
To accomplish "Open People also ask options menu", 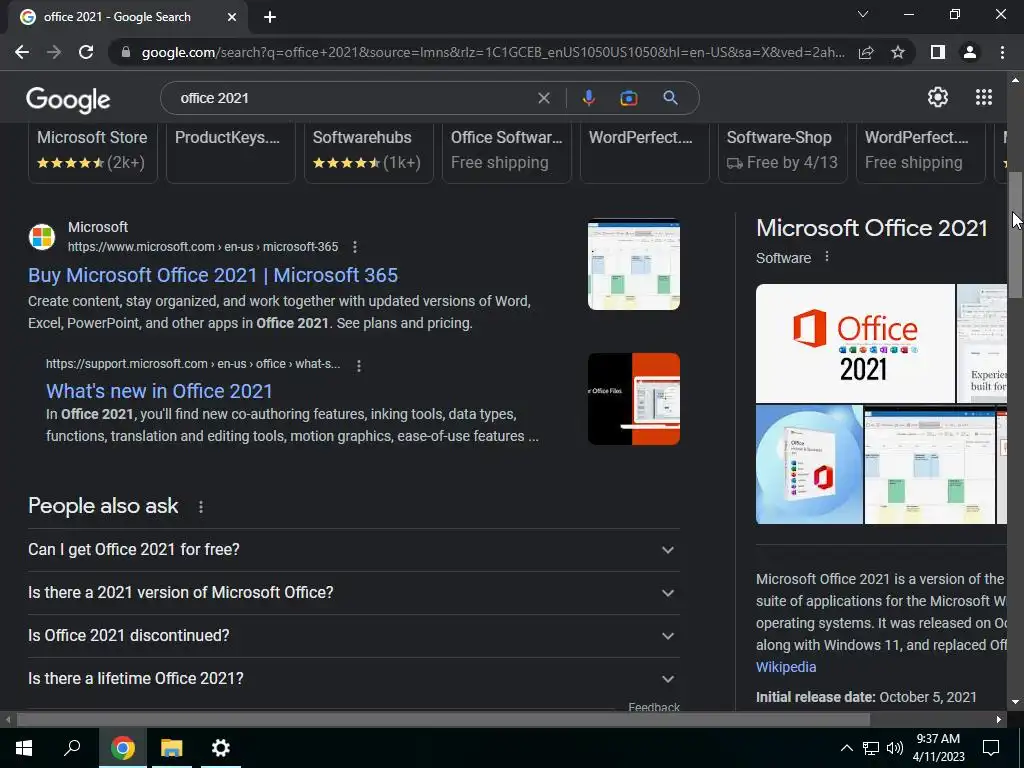I will coord(200,507).
